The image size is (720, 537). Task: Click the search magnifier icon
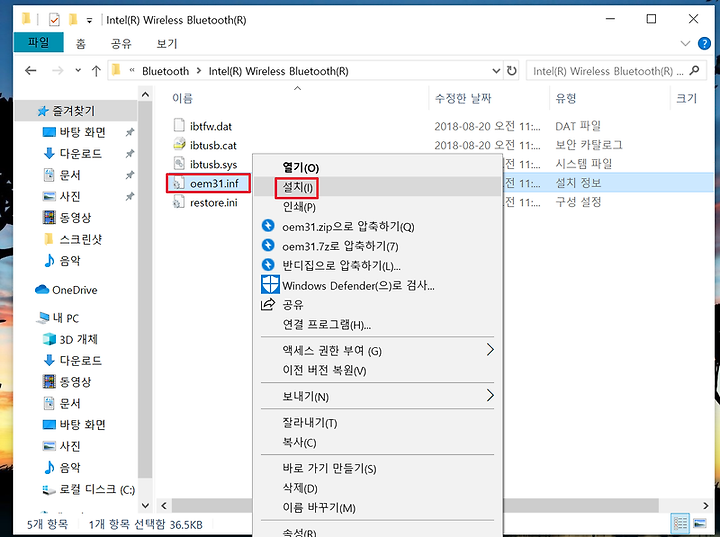click(695, 71)
